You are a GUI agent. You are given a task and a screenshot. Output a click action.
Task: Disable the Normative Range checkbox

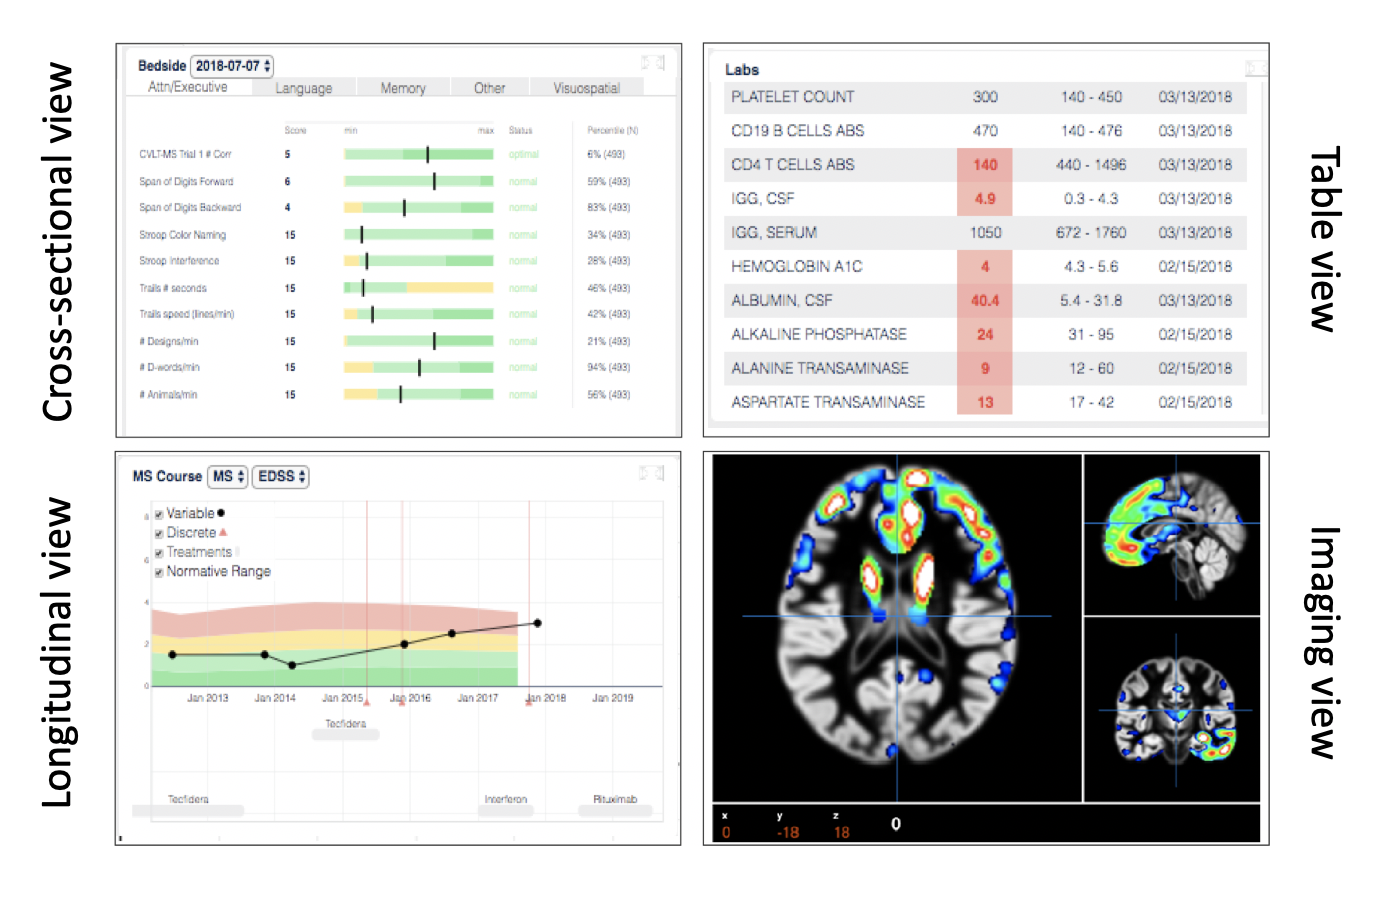159,573
